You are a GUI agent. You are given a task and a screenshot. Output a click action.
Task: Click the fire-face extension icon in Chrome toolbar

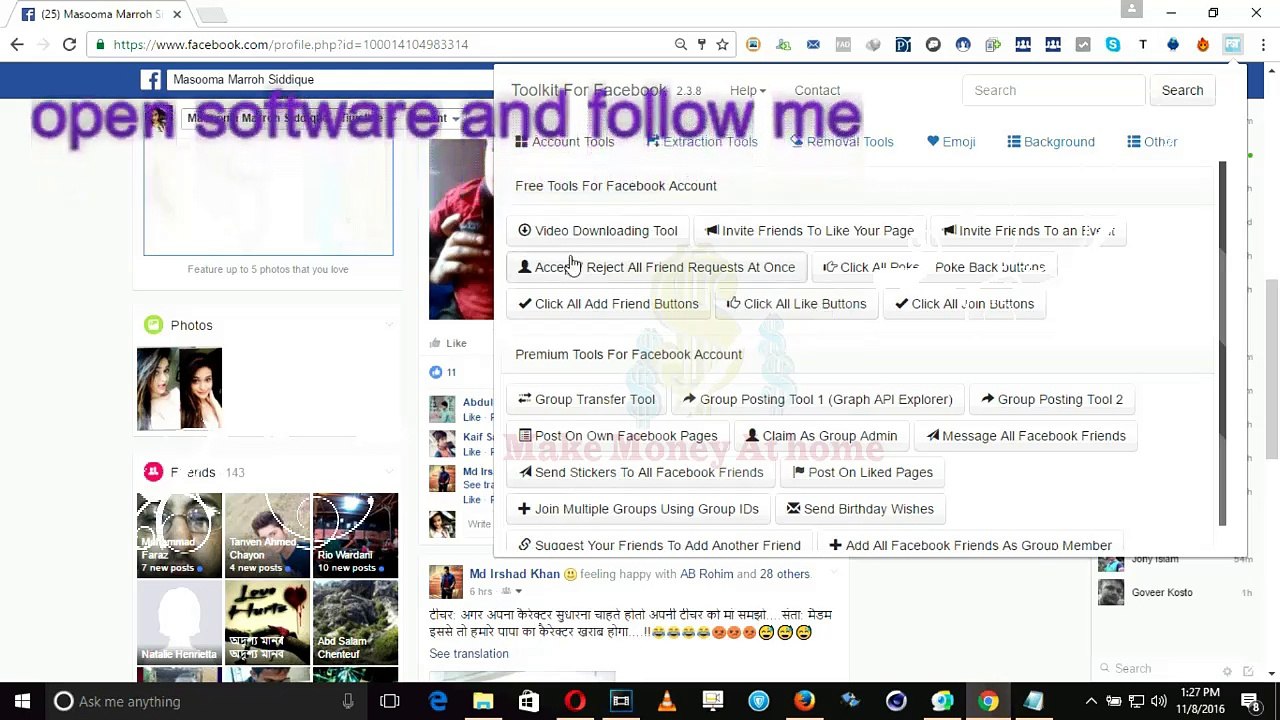point(1202,44)
